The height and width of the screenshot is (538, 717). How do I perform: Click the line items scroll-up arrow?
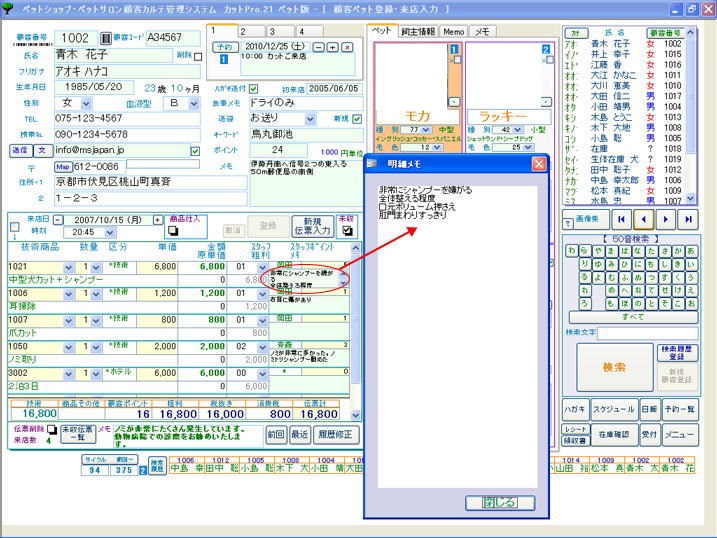point(355,248)
